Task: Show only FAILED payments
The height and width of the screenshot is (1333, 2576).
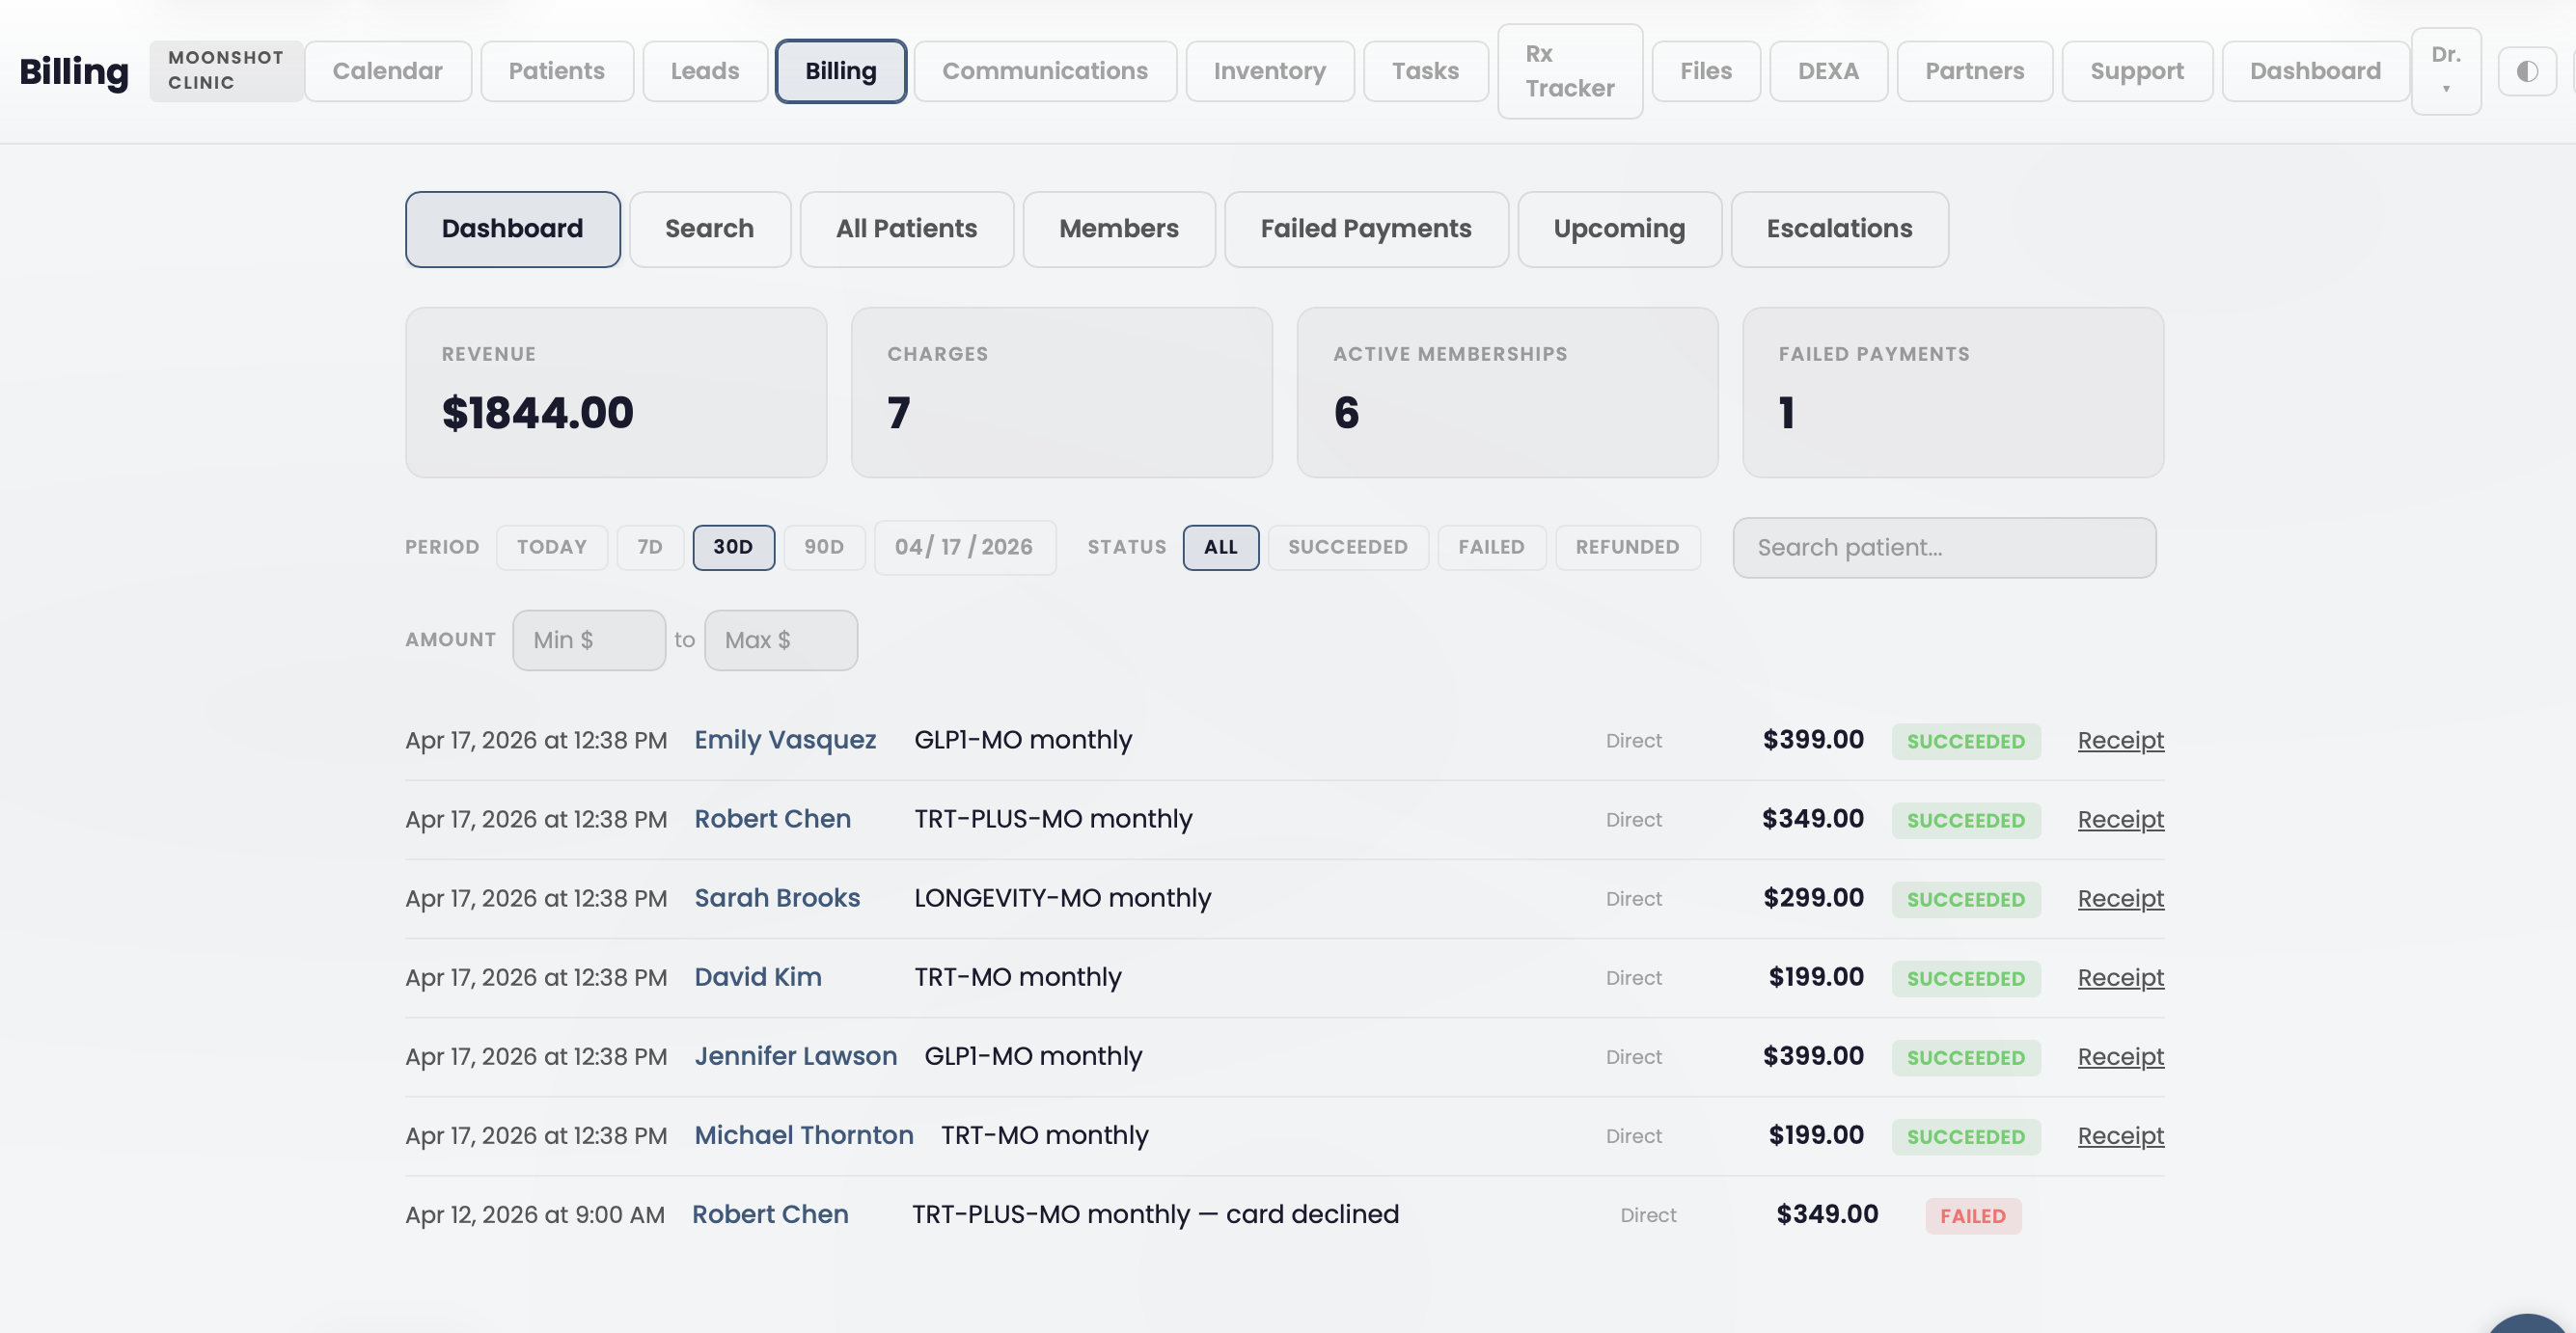Action: [x=1491, y=547]
